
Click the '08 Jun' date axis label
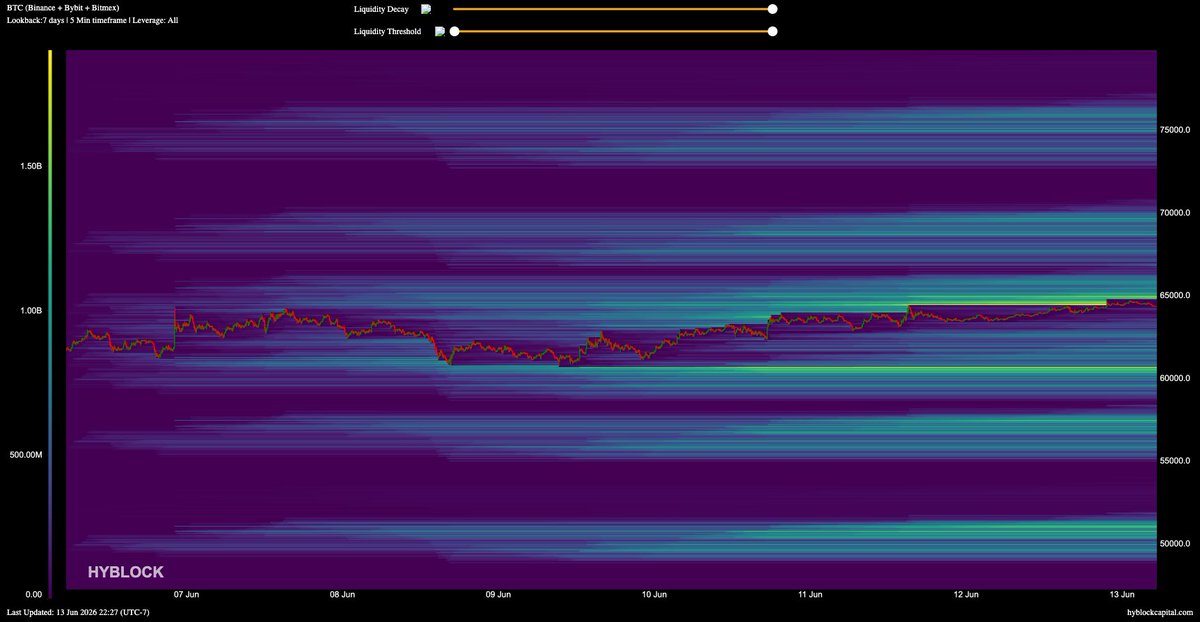(342, 594)
